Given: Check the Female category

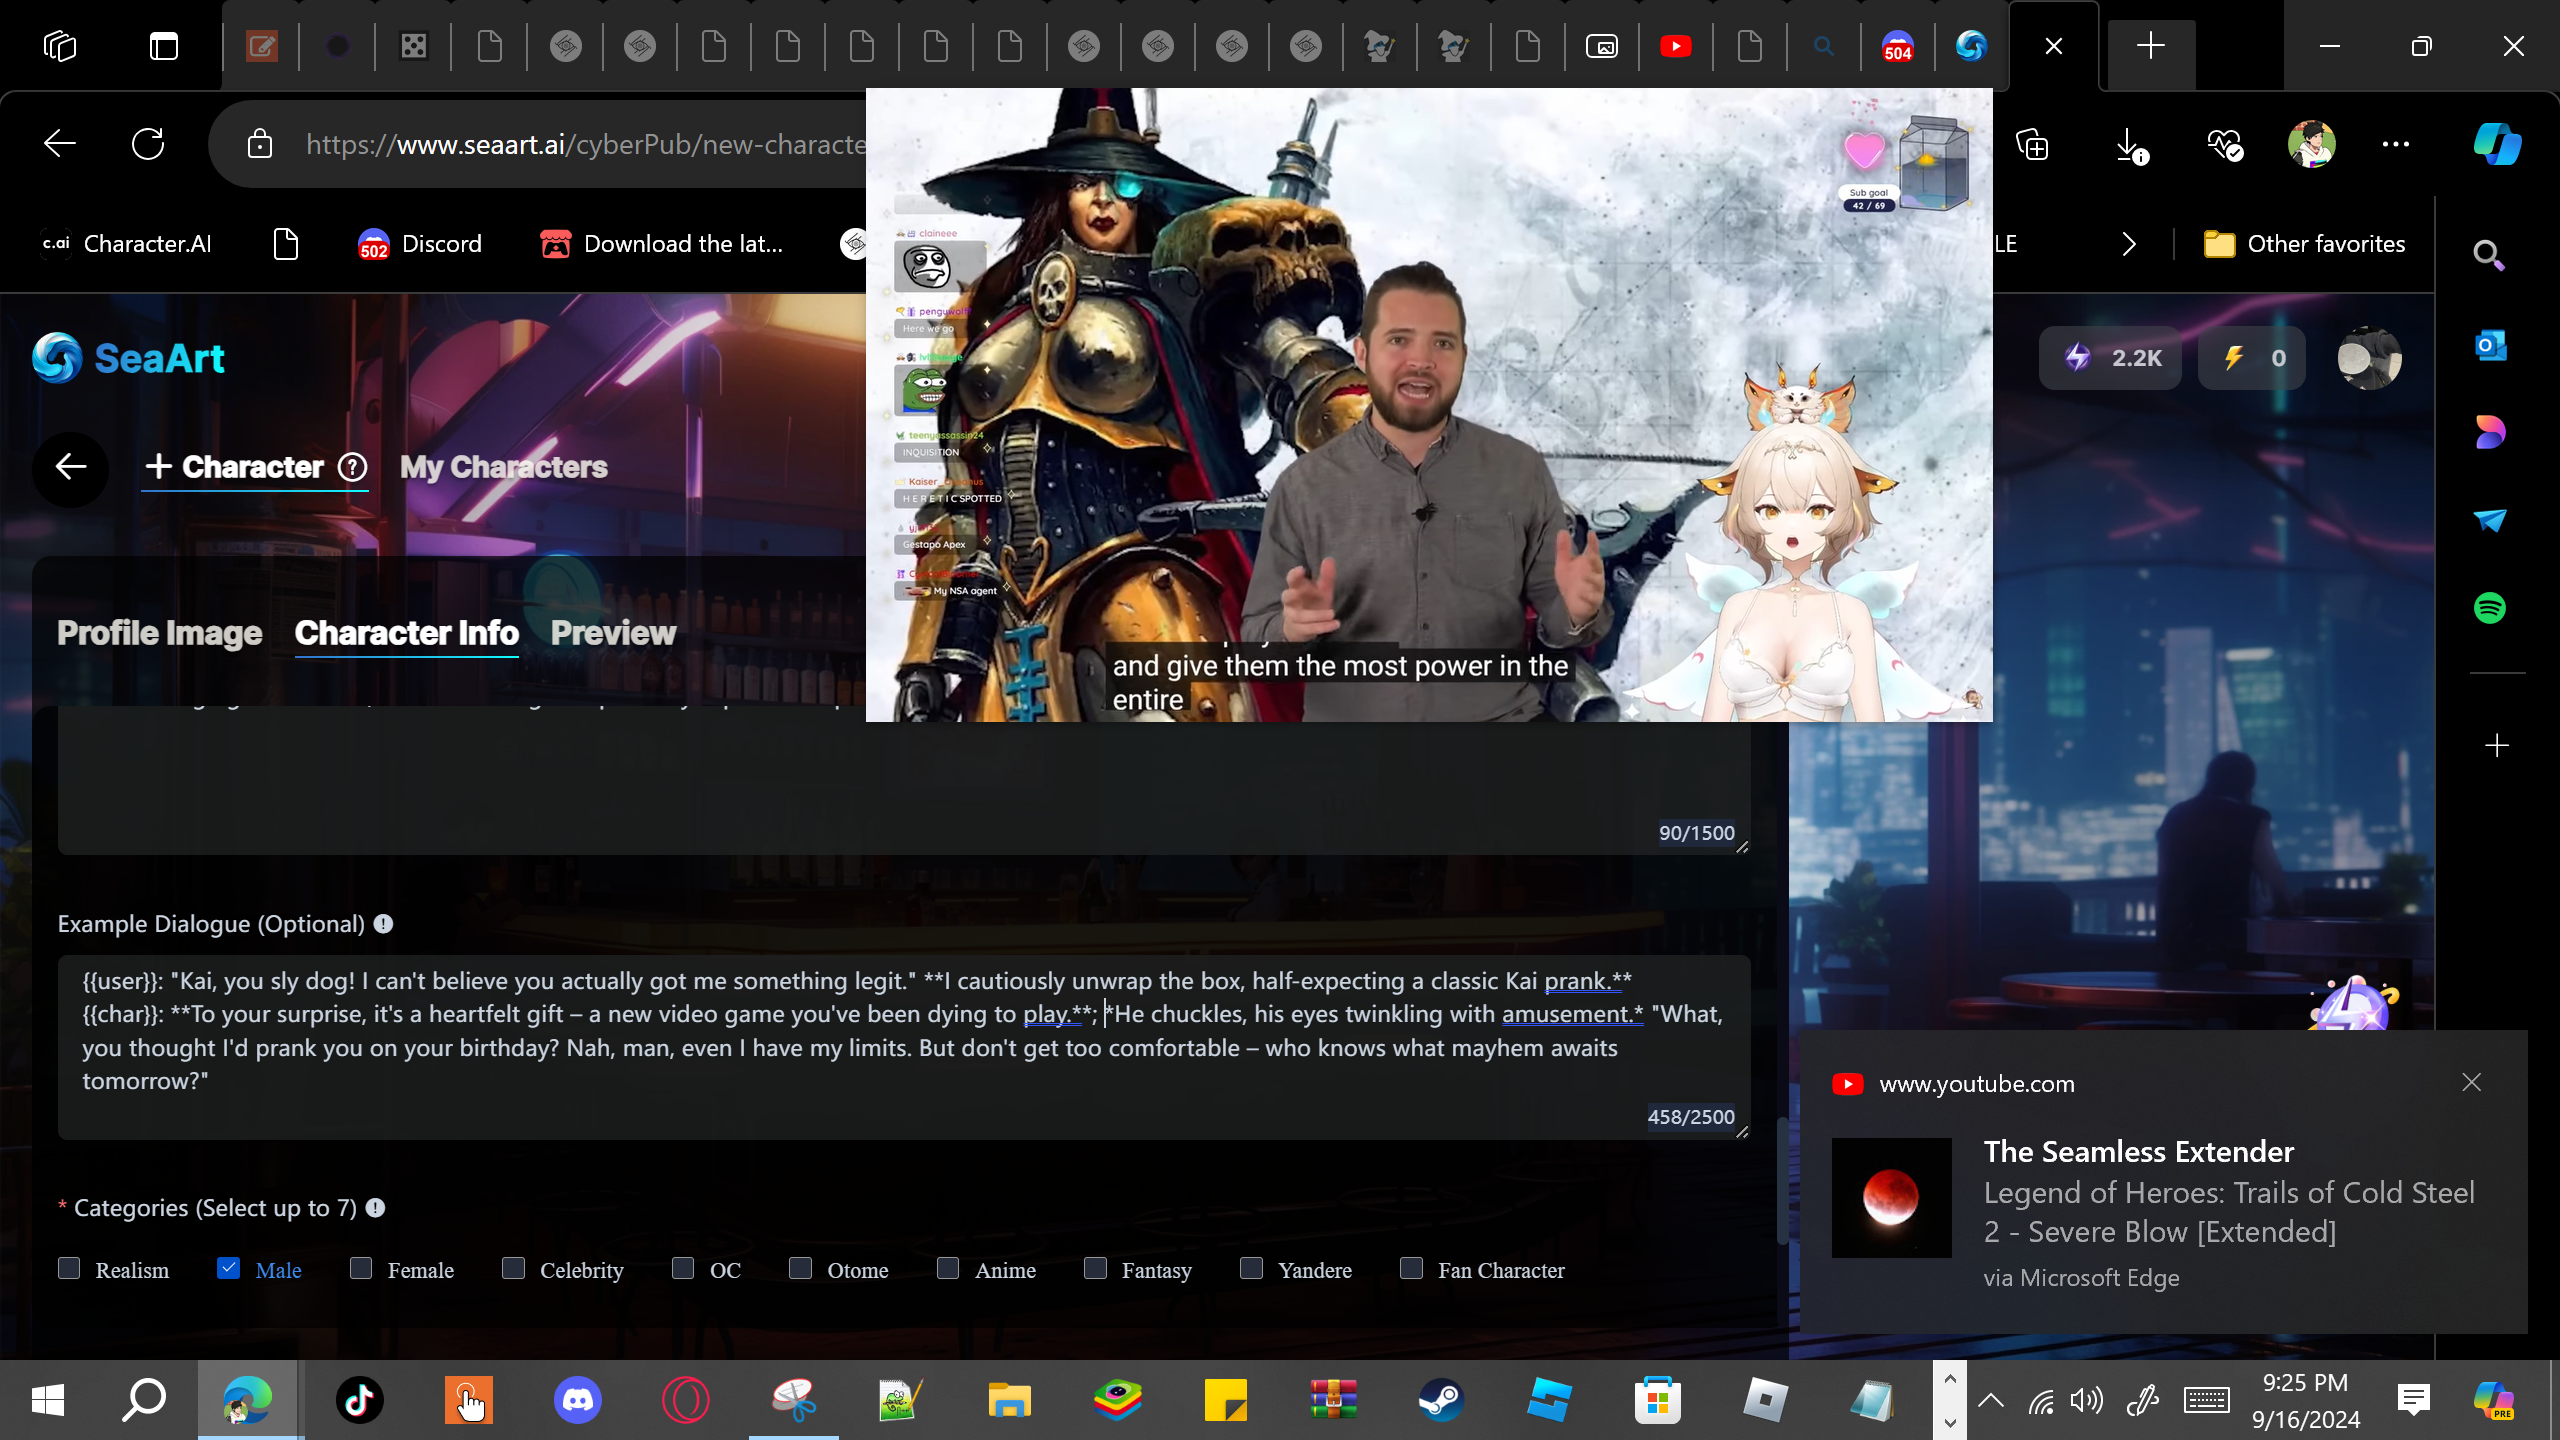Looking at the screenshot, I should [361, 1269].
